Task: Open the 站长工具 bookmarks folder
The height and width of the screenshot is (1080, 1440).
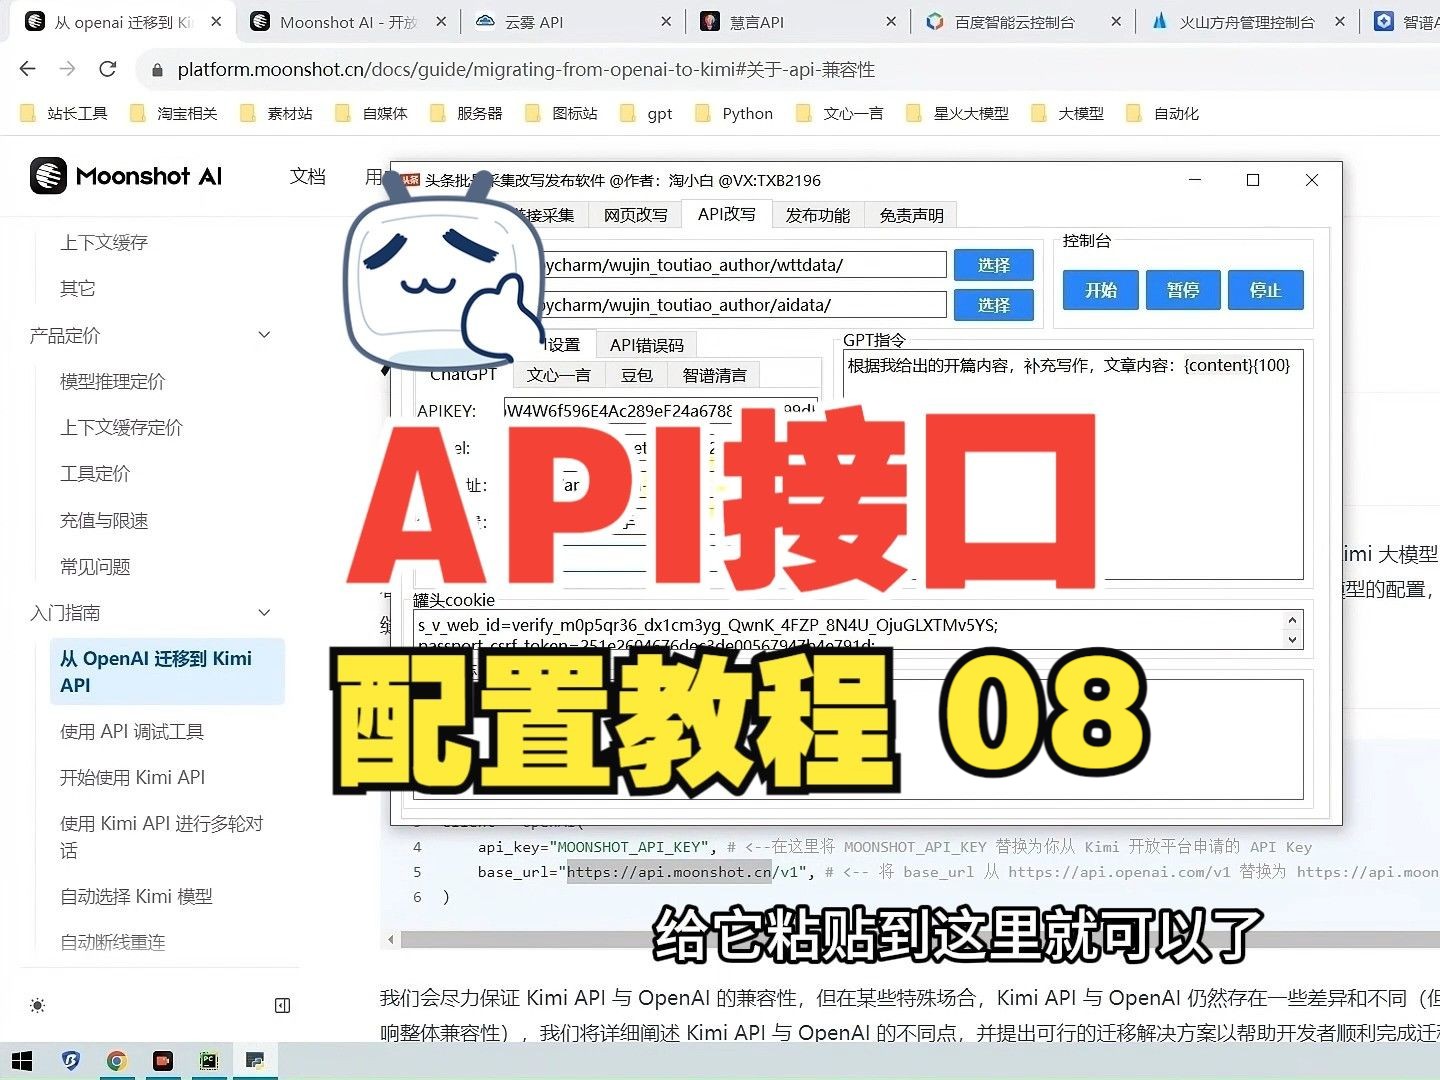Action: tap(64, 113)
